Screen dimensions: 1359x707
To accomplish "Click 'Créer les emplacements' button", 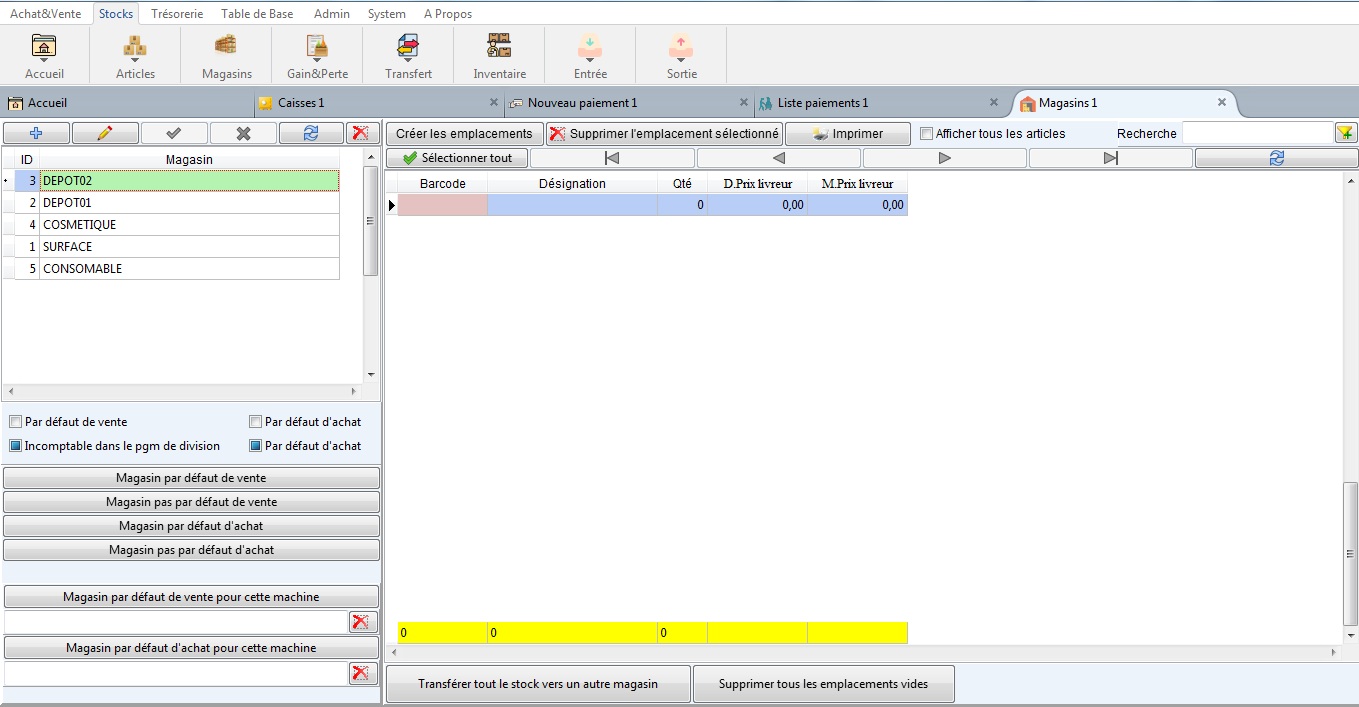I will (464, 134).
